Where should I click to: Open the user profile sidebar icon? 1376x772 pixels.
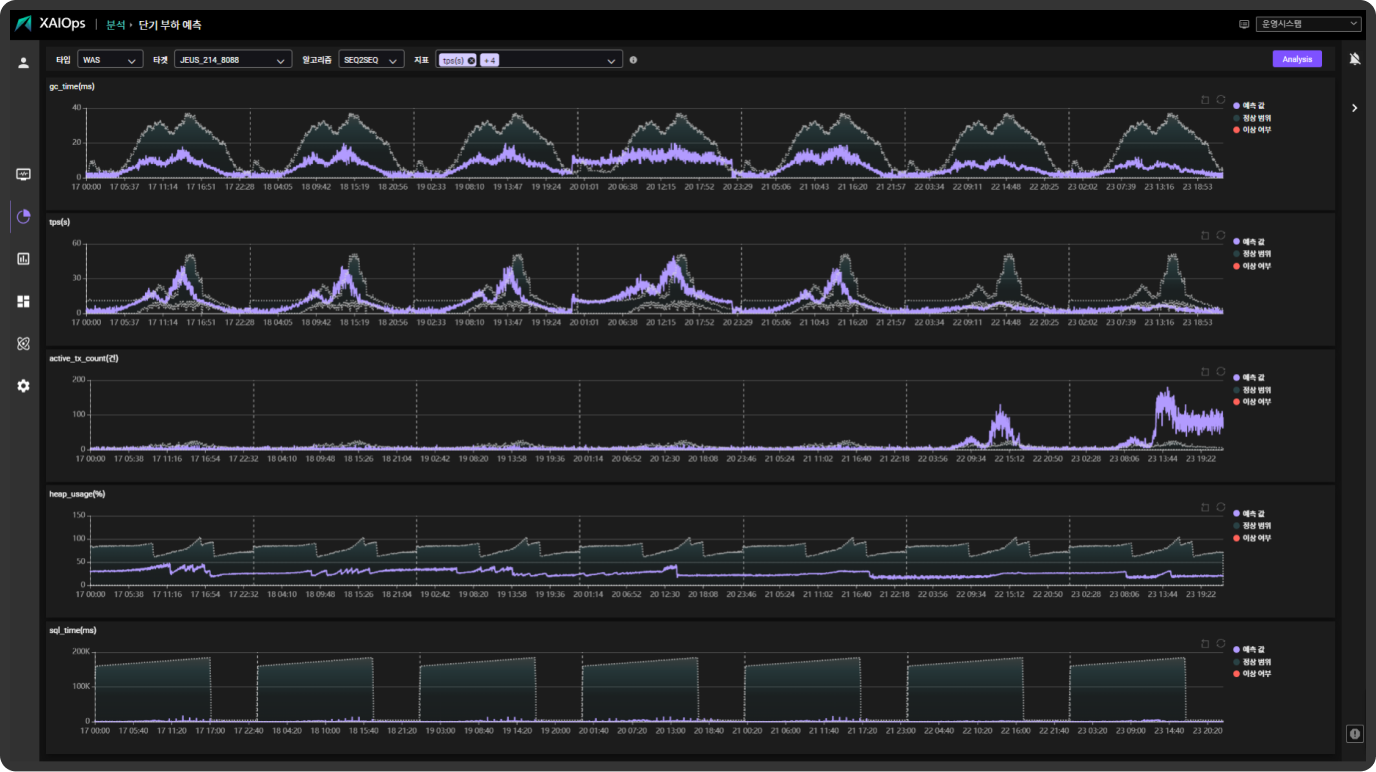pos(23,63)
